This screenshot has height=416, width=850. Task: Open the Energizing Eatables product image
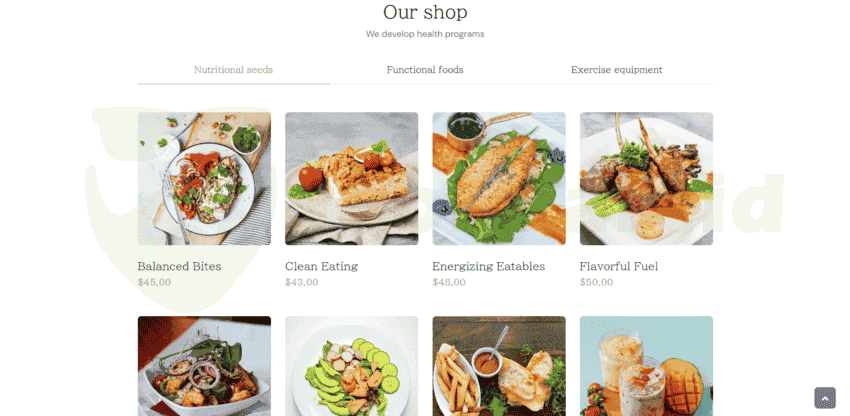499,178
